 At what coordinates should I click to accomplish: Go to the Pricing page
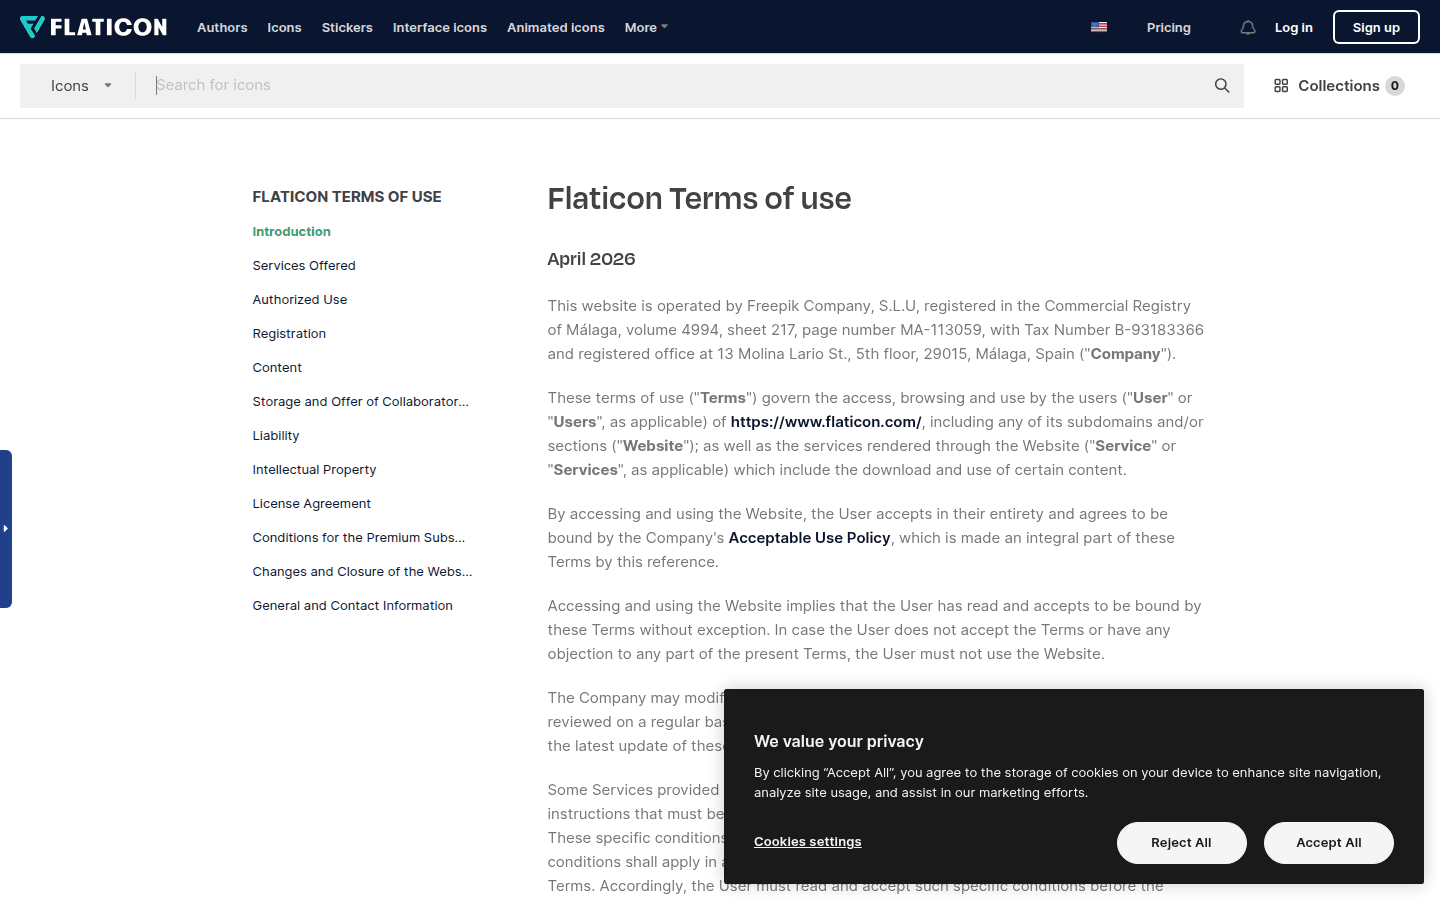pyautogui.click(x=1169, y=27)
